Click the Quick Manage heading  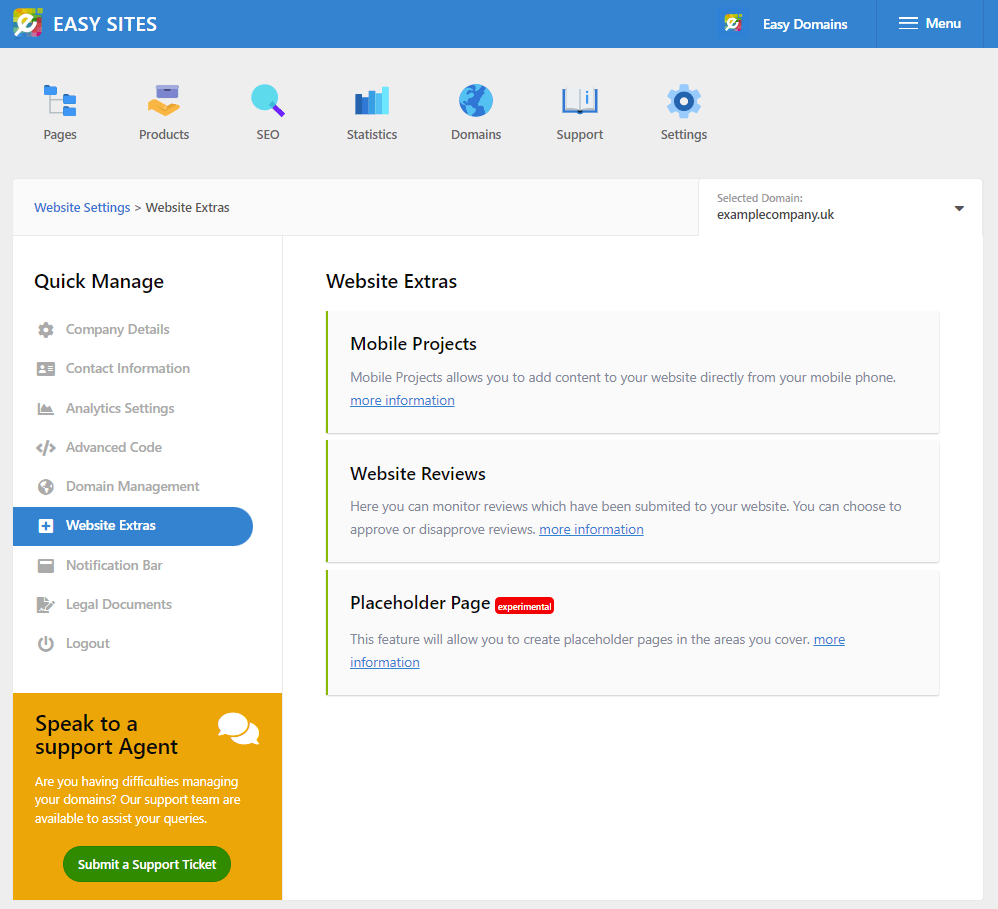tap(99, 281)
